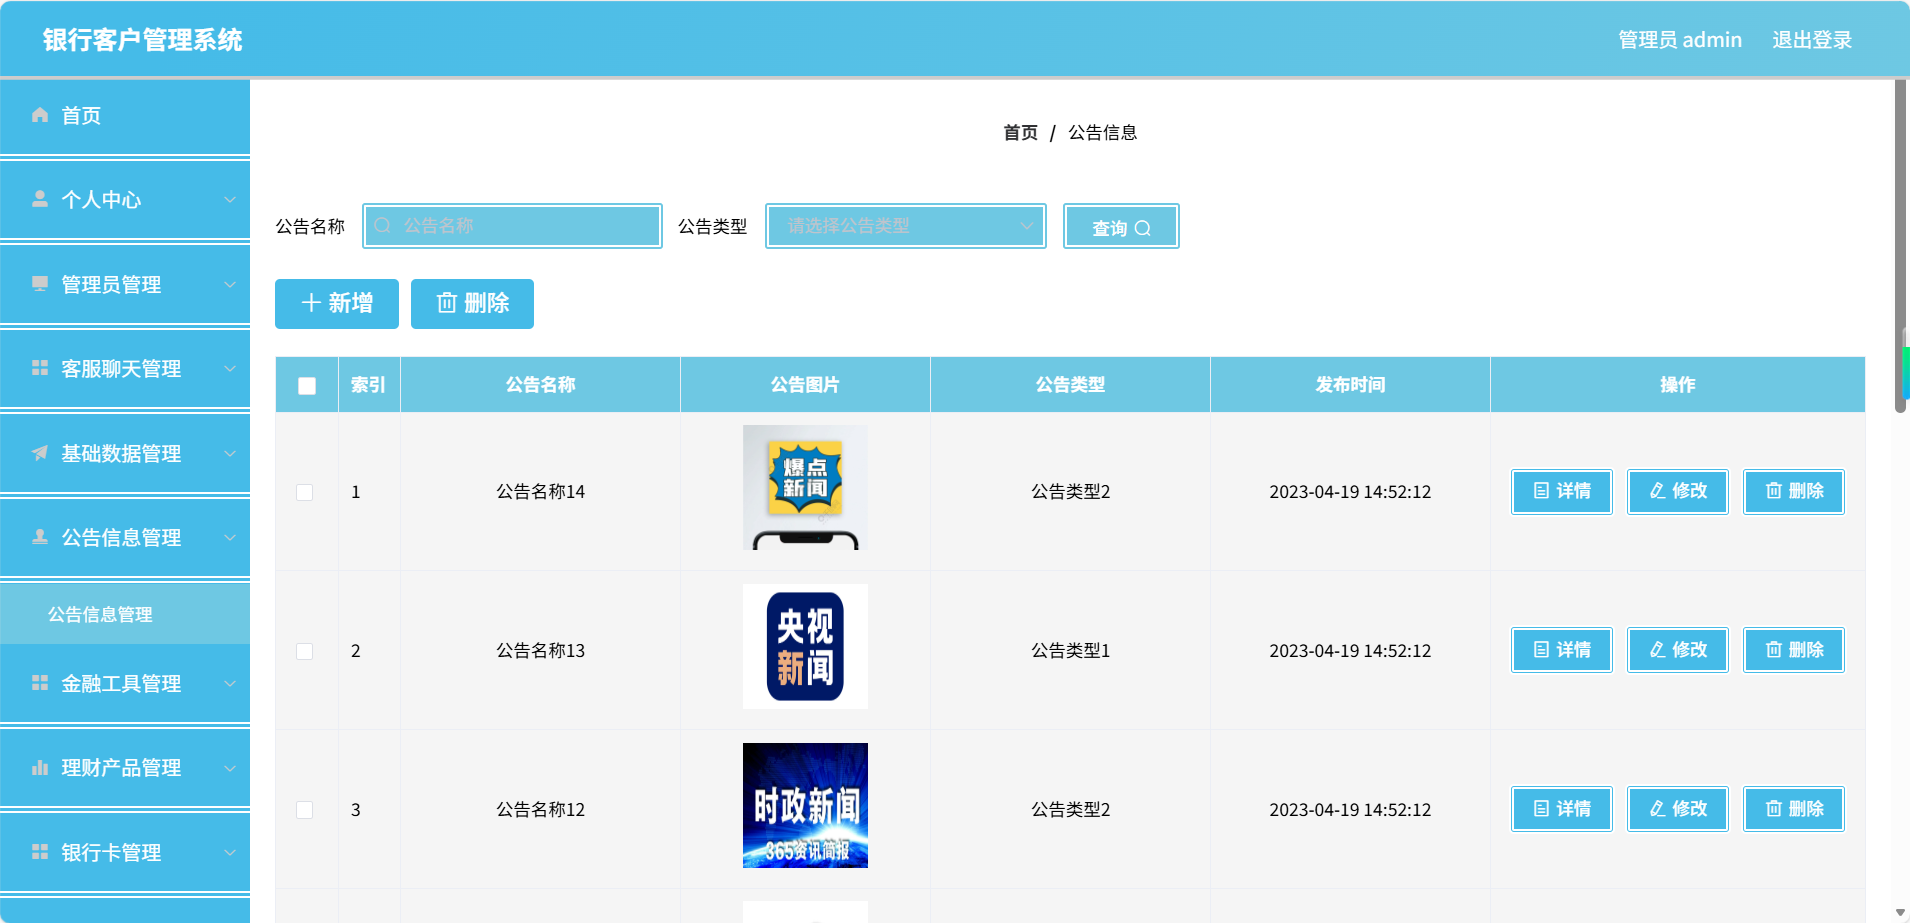Check the row checkbox for 公告名称14

[305, 492]
